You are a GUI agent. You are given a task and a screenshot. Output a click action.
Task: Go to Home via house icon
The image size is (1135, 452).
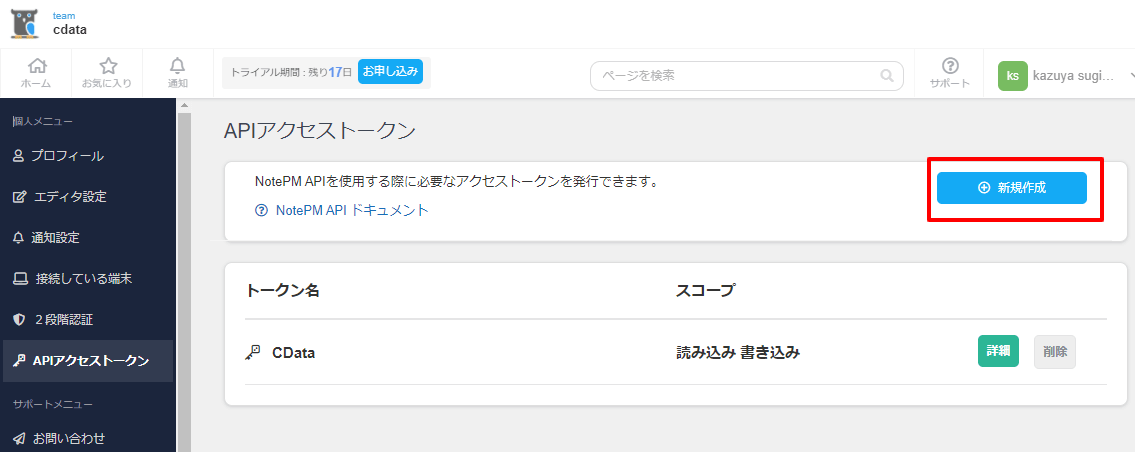(37, 66)
